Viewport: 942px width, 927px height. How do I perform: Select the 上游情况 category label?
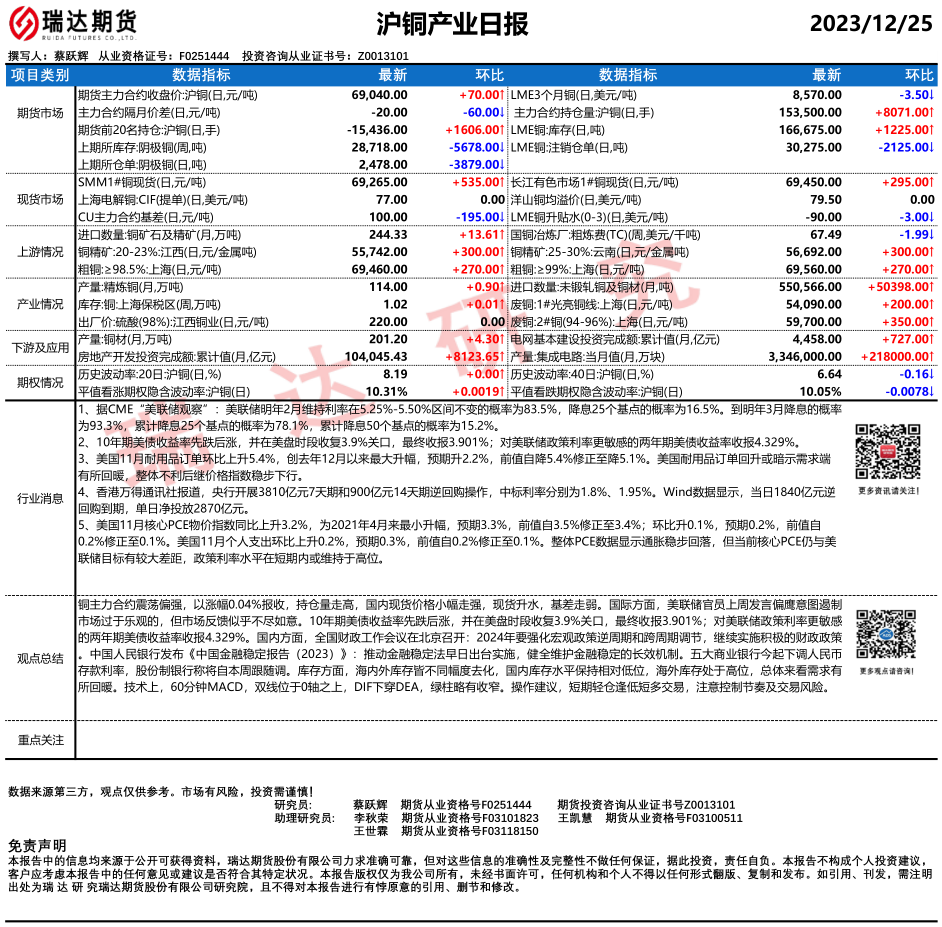click(x=40, y=252)
